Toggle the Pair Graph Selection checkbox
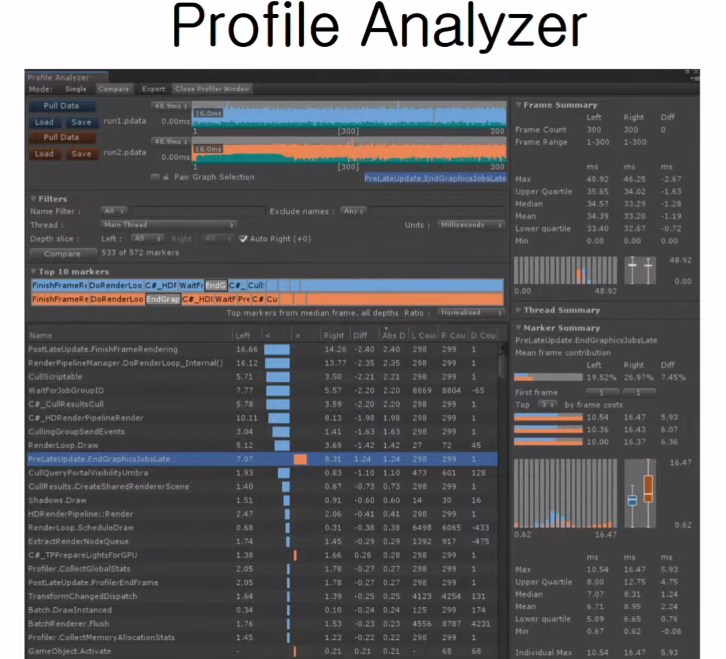This screenshot has height=659, width=726. pyautogui.click(x=155, y=177)
